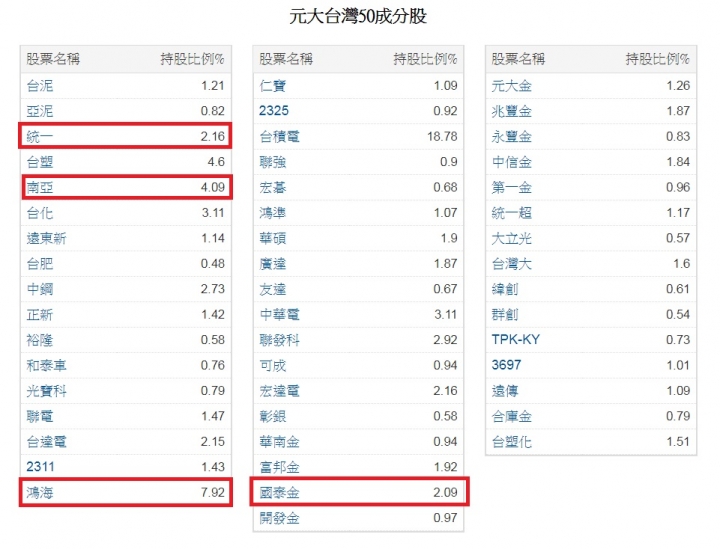Open the 台泥 stock link
Image resolution: width=720 pixels, height=549 pixels.
tap(39, 86)
